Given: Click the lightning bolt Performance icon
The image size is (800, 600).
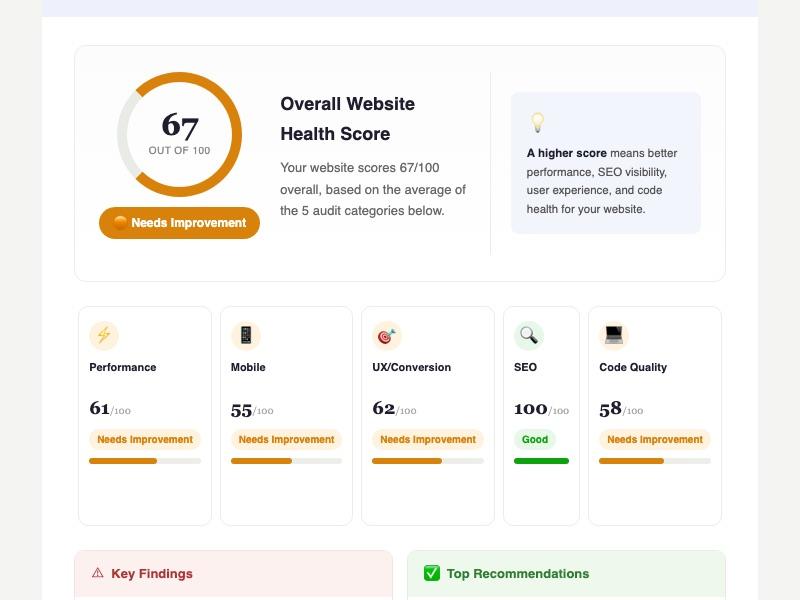Looking at the screenshot, I should 104,335.
